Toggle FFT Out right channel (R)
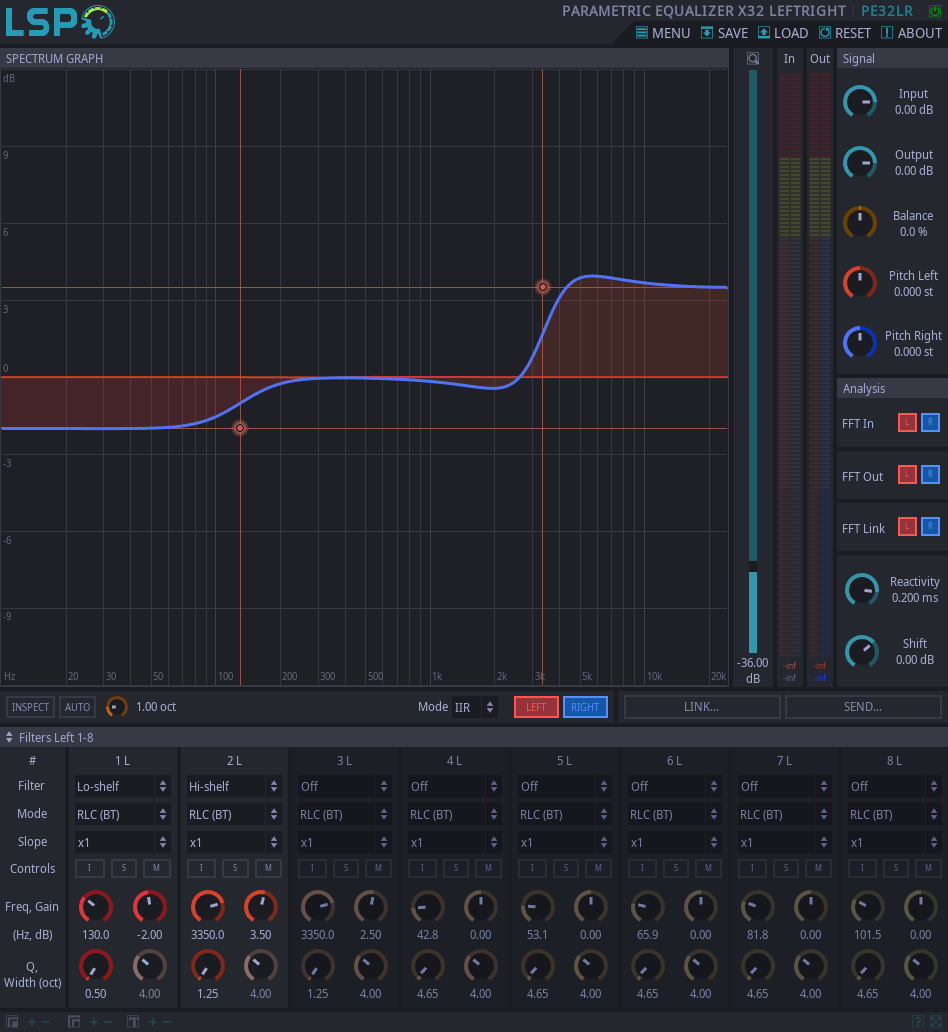This screenshot has height=1032, width=948. pyautogui.click(x=930, y=475)
